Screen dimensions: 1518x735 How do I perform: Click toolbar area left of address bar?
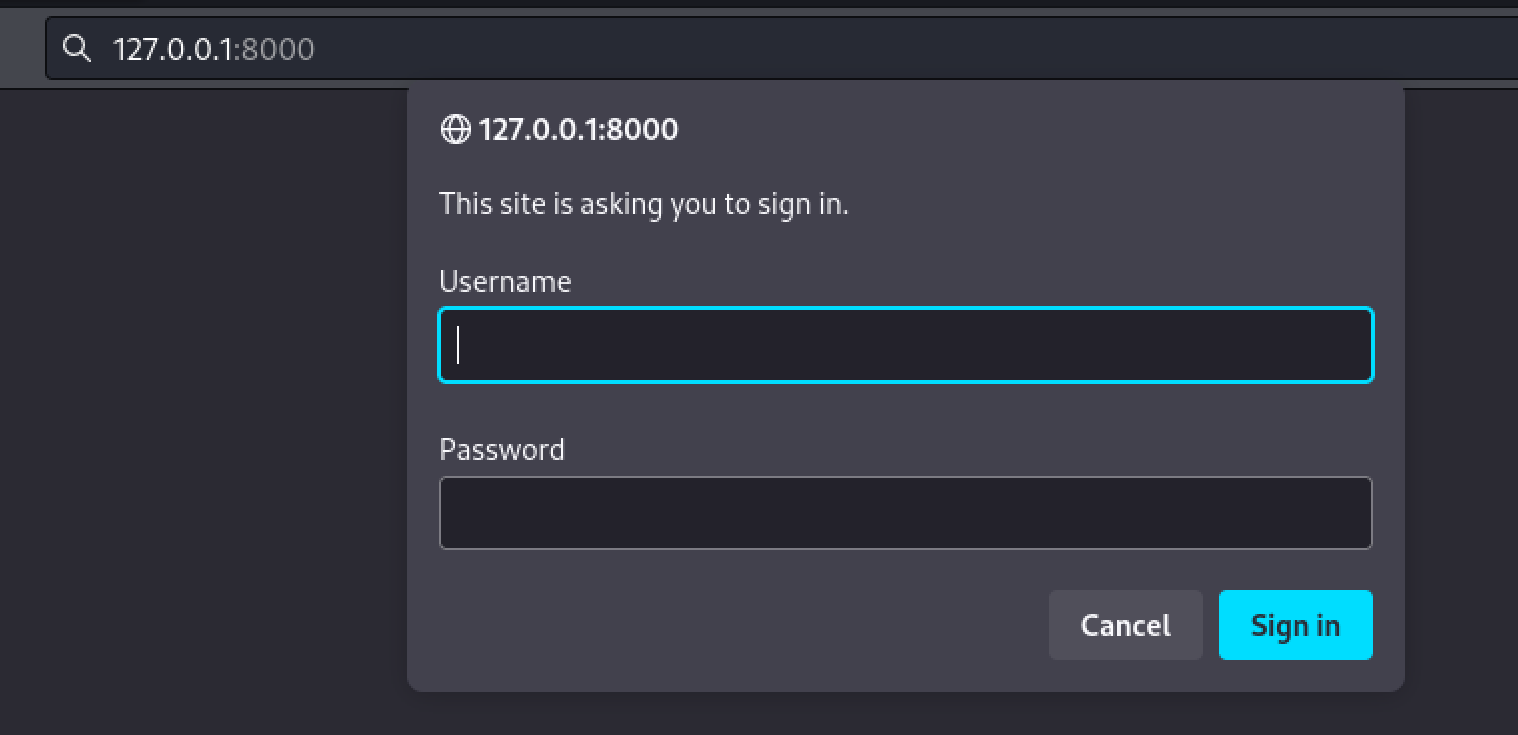[x=20, y=48]
